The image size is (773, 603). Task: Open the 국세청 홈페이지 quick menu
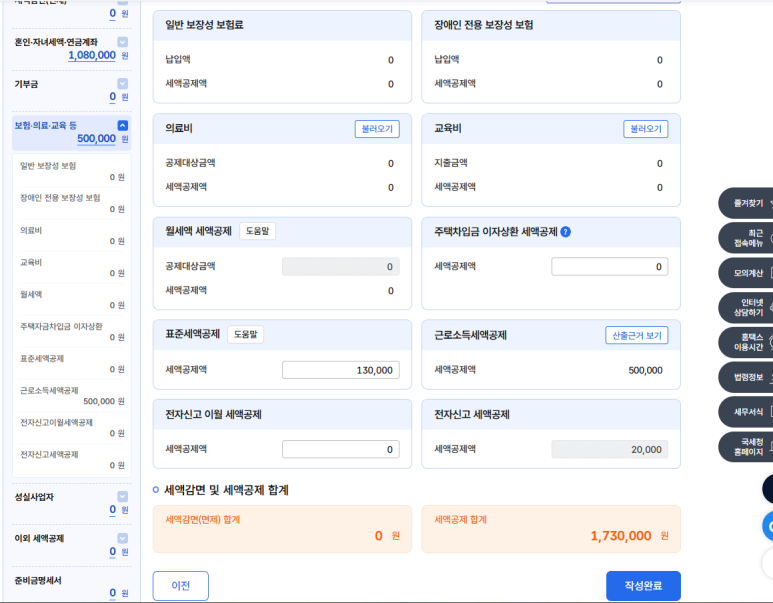pyautogui.click(x=746, y=447)
